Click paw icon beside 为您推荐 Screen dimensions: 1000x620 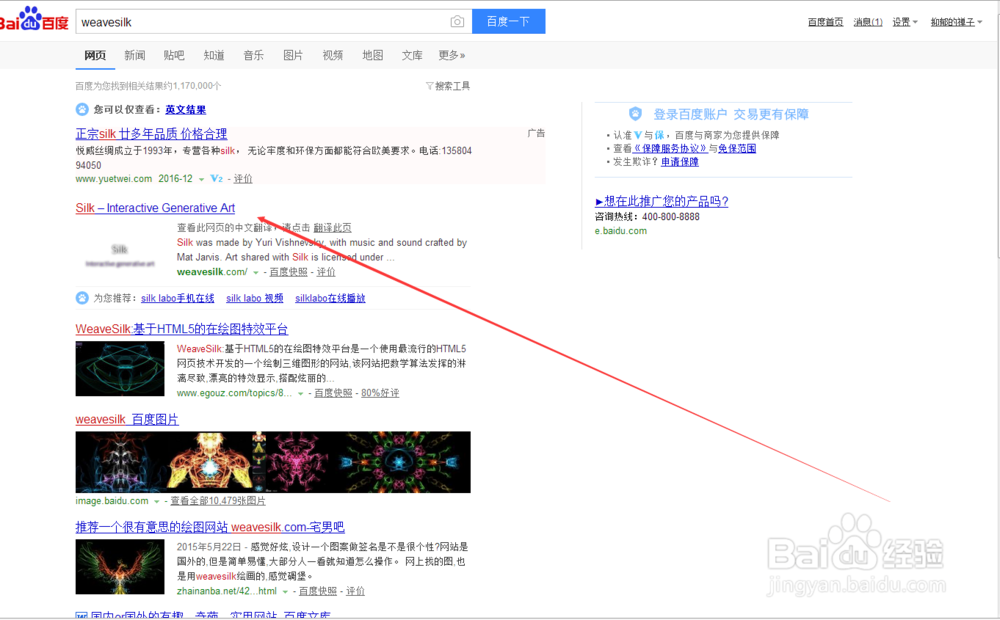(x=82, y=298)
